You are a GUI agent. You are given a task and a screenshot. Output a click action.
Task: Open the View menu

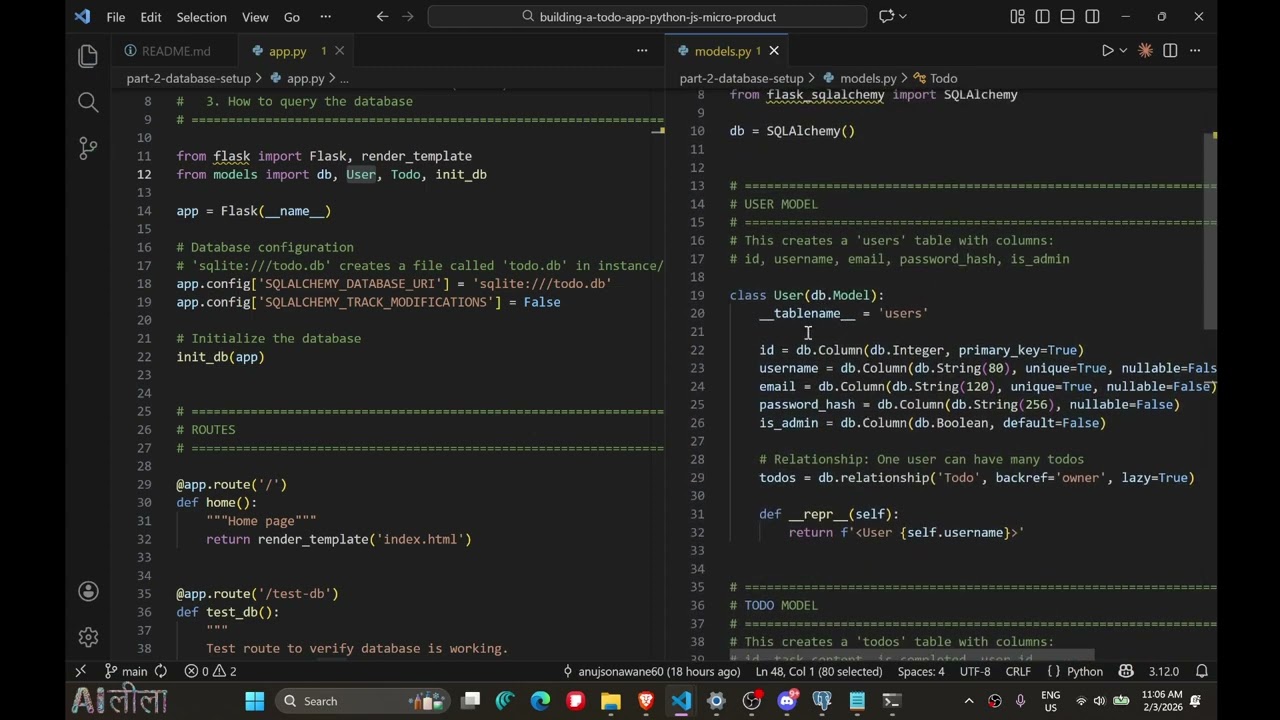255,17
